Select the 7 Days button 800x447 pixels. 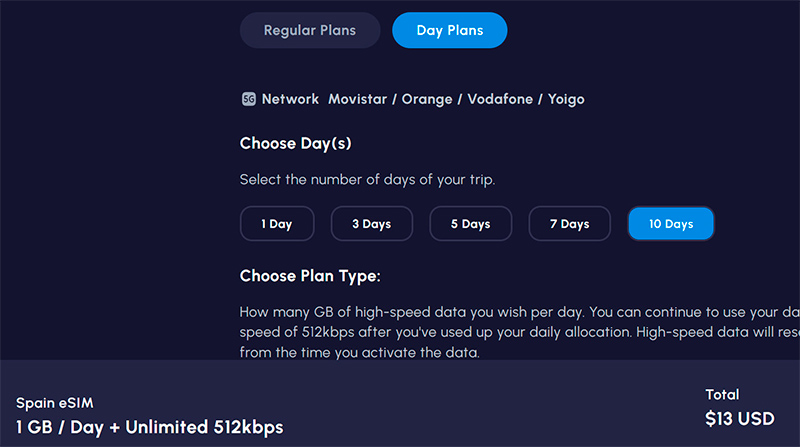coord(569,224)
